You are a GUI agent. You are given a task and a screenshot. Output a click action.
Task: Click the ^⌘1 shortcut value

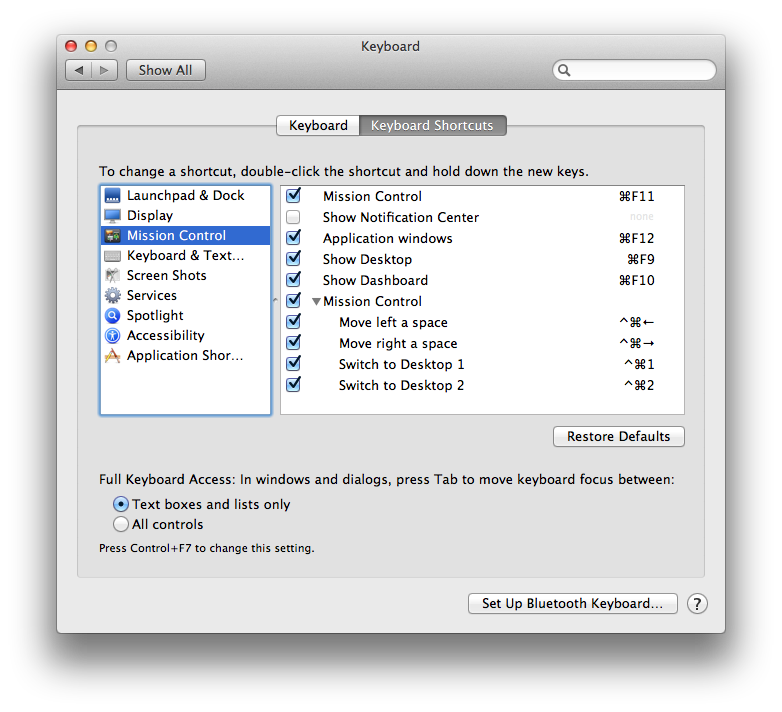[x=639, y=364]
